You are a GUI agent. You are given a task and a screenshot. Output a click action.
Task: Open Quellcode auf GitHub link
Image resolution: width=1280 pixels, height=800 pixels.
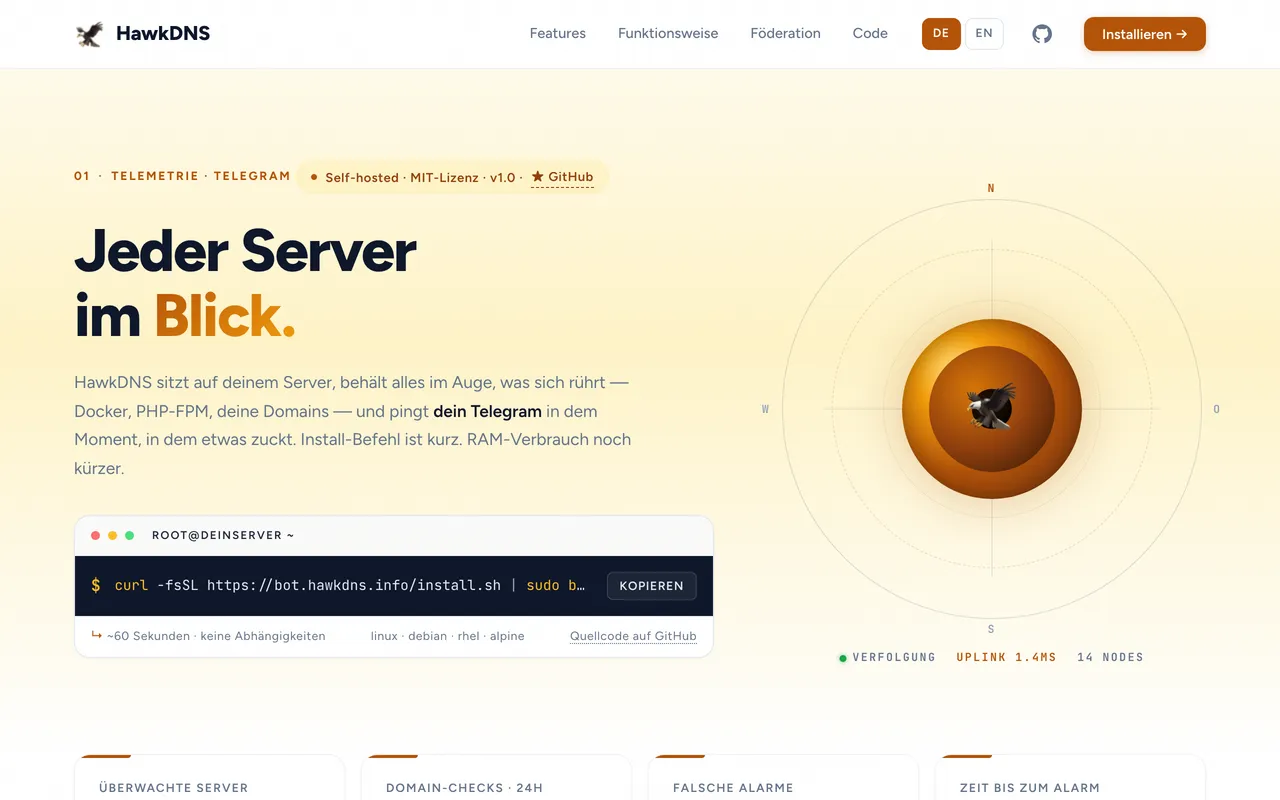(x=633, y=636)
